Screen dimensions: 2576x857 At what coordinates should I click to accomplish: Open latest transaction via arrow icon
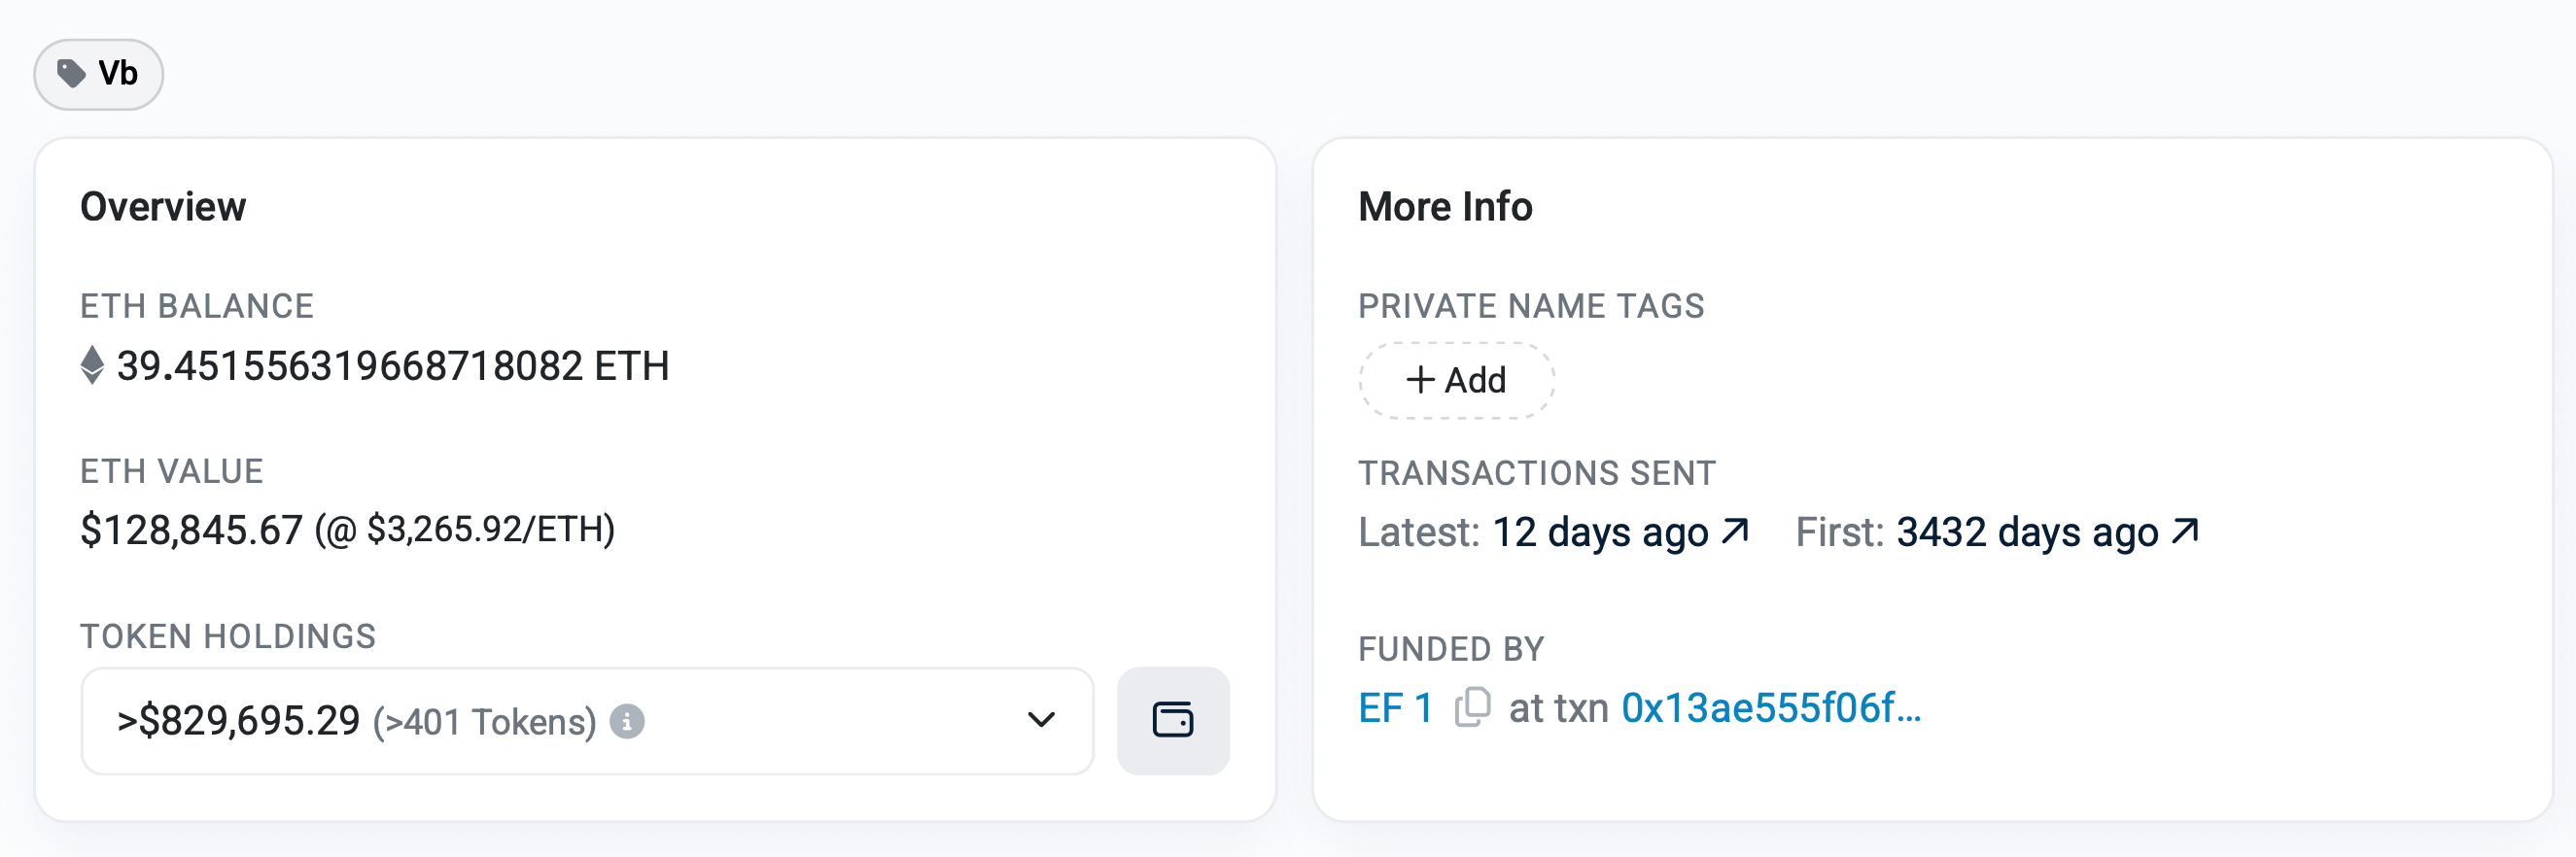(x=1735, y=530)
